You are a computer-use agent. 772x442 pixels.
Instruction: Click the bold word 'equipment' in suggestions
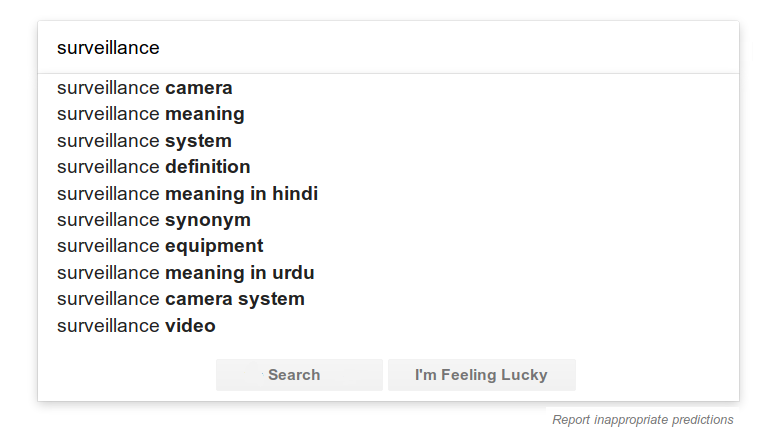214,246
